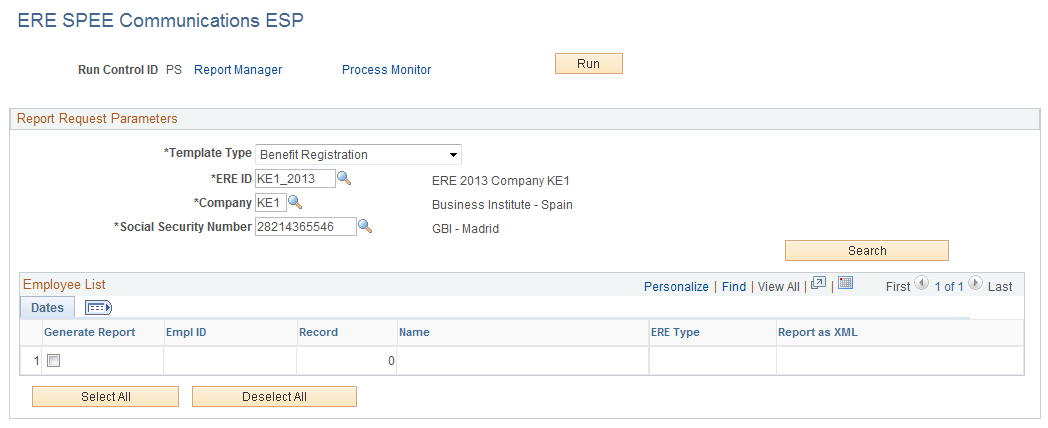Open the Company lookup magnifier icon
The image size is (1048, 428).
coord(295,202)
